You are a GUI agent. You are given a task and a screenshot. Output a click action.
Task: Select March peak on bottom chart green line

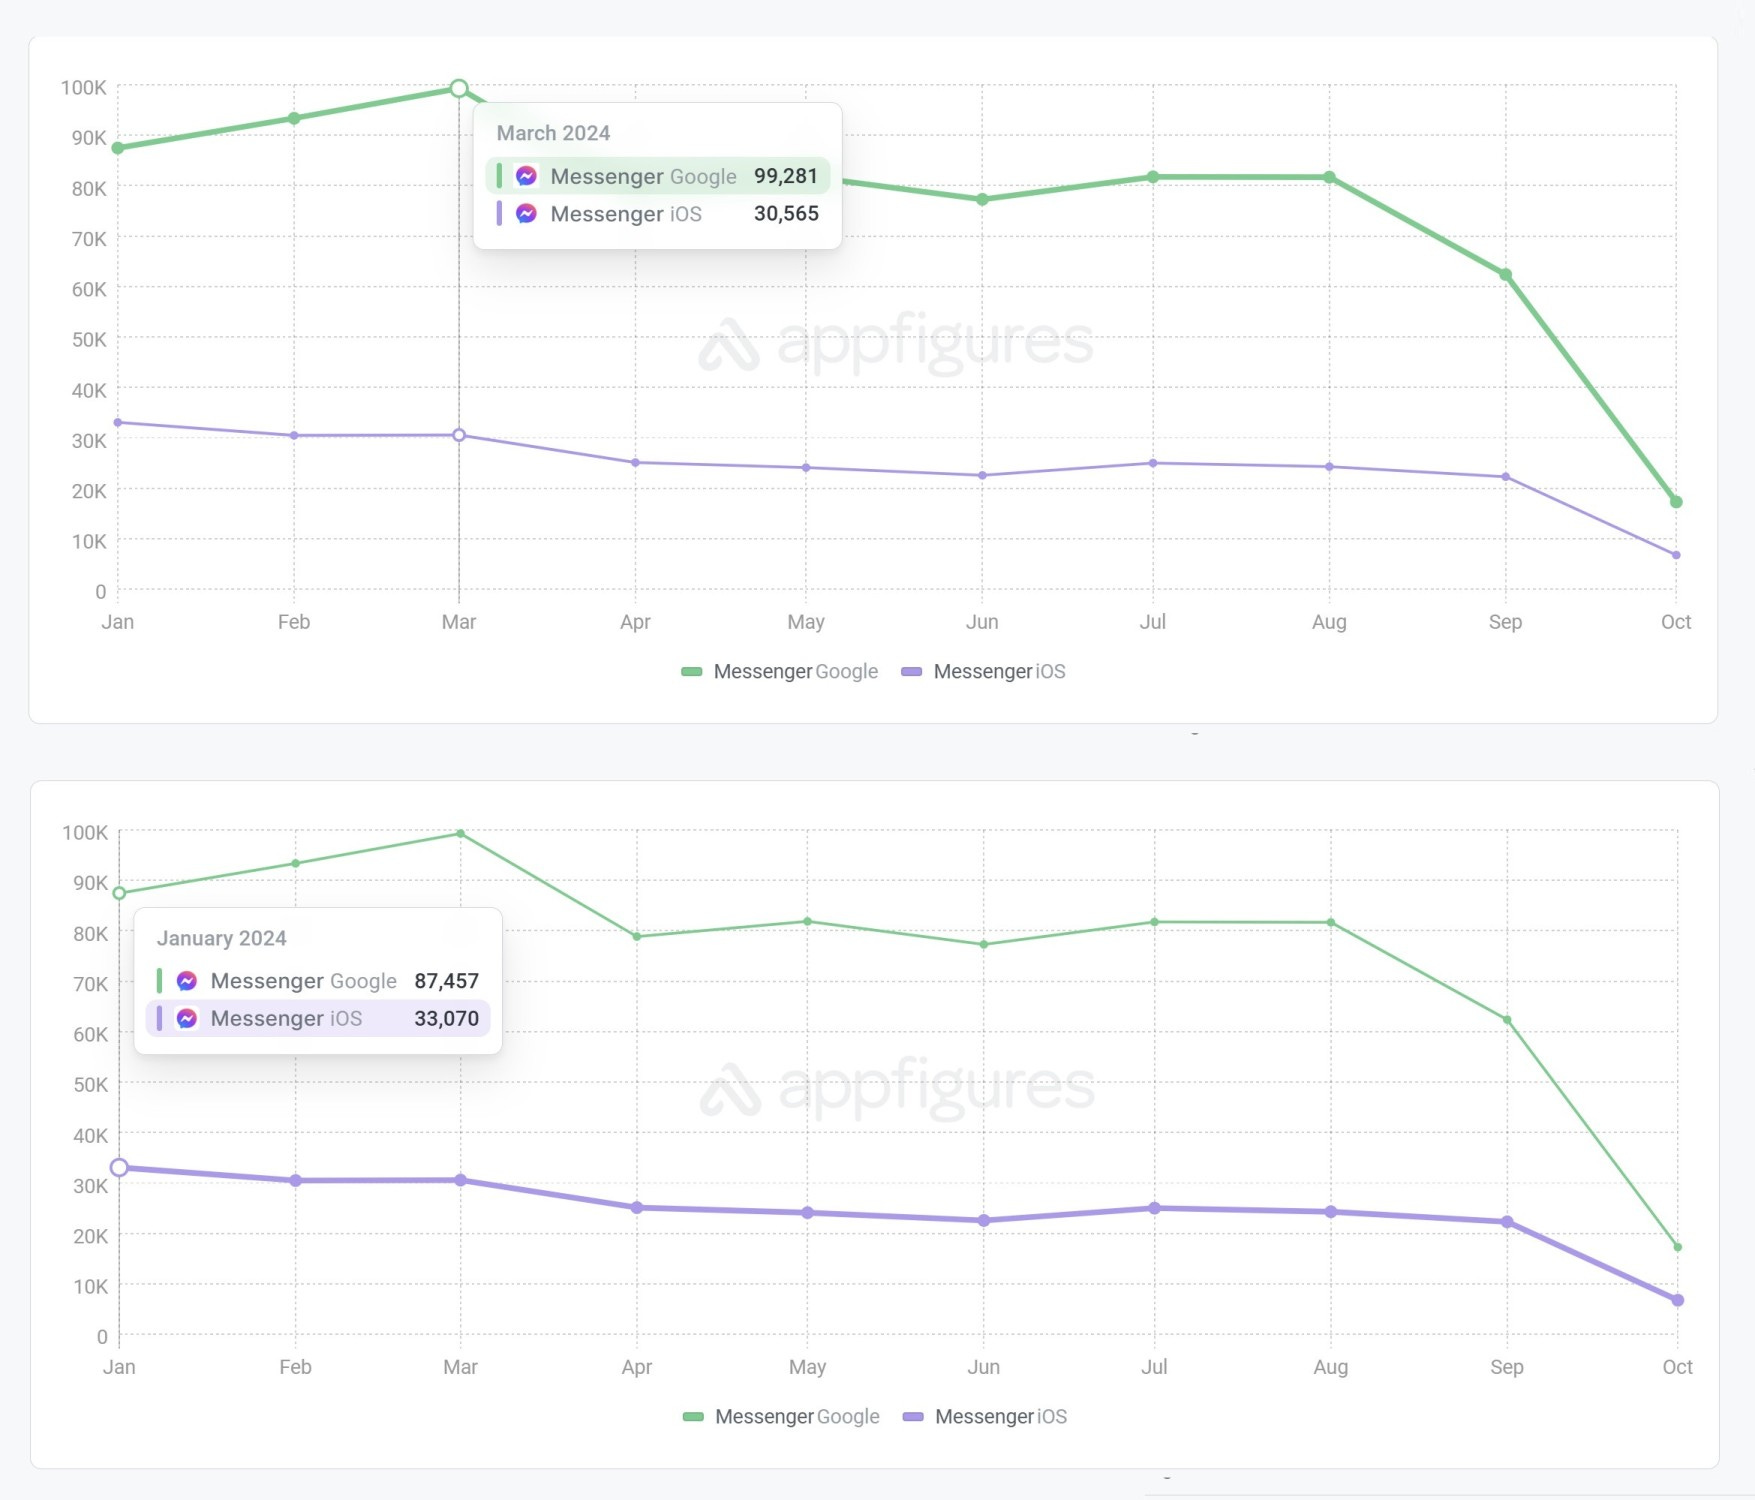(460, 833)
